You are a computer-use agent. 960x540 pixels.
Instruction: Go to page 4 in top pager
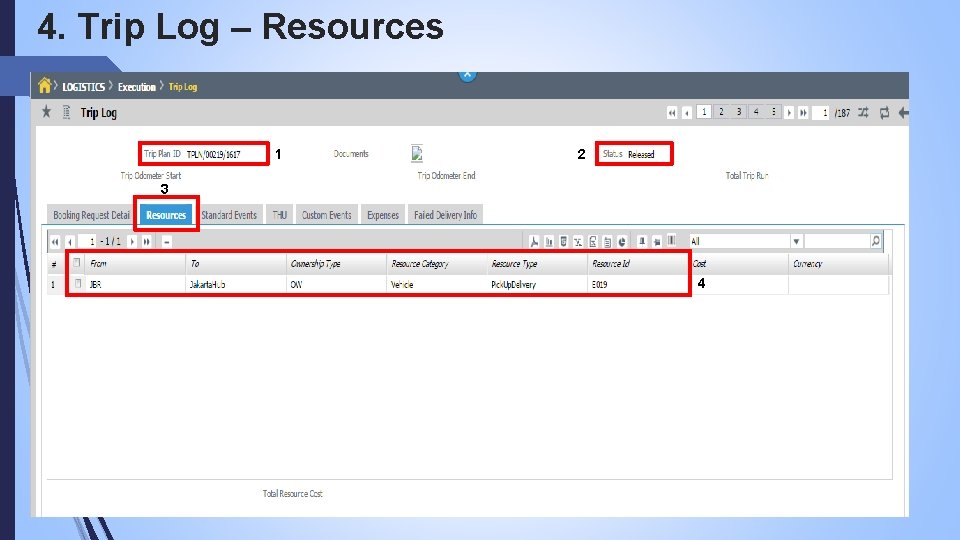[756, 112]
